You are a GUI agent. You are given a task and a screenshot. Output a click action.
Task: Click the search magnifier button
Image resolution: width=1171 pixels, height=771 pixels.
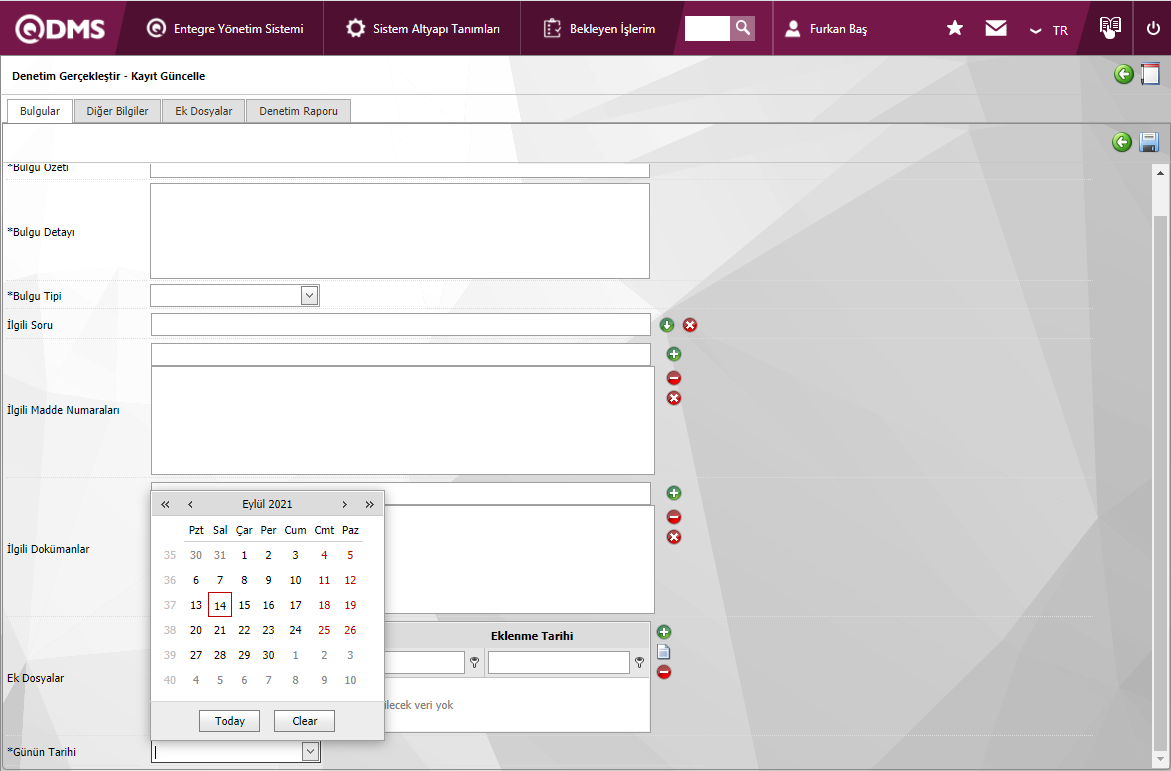click(x=742, y=28)
